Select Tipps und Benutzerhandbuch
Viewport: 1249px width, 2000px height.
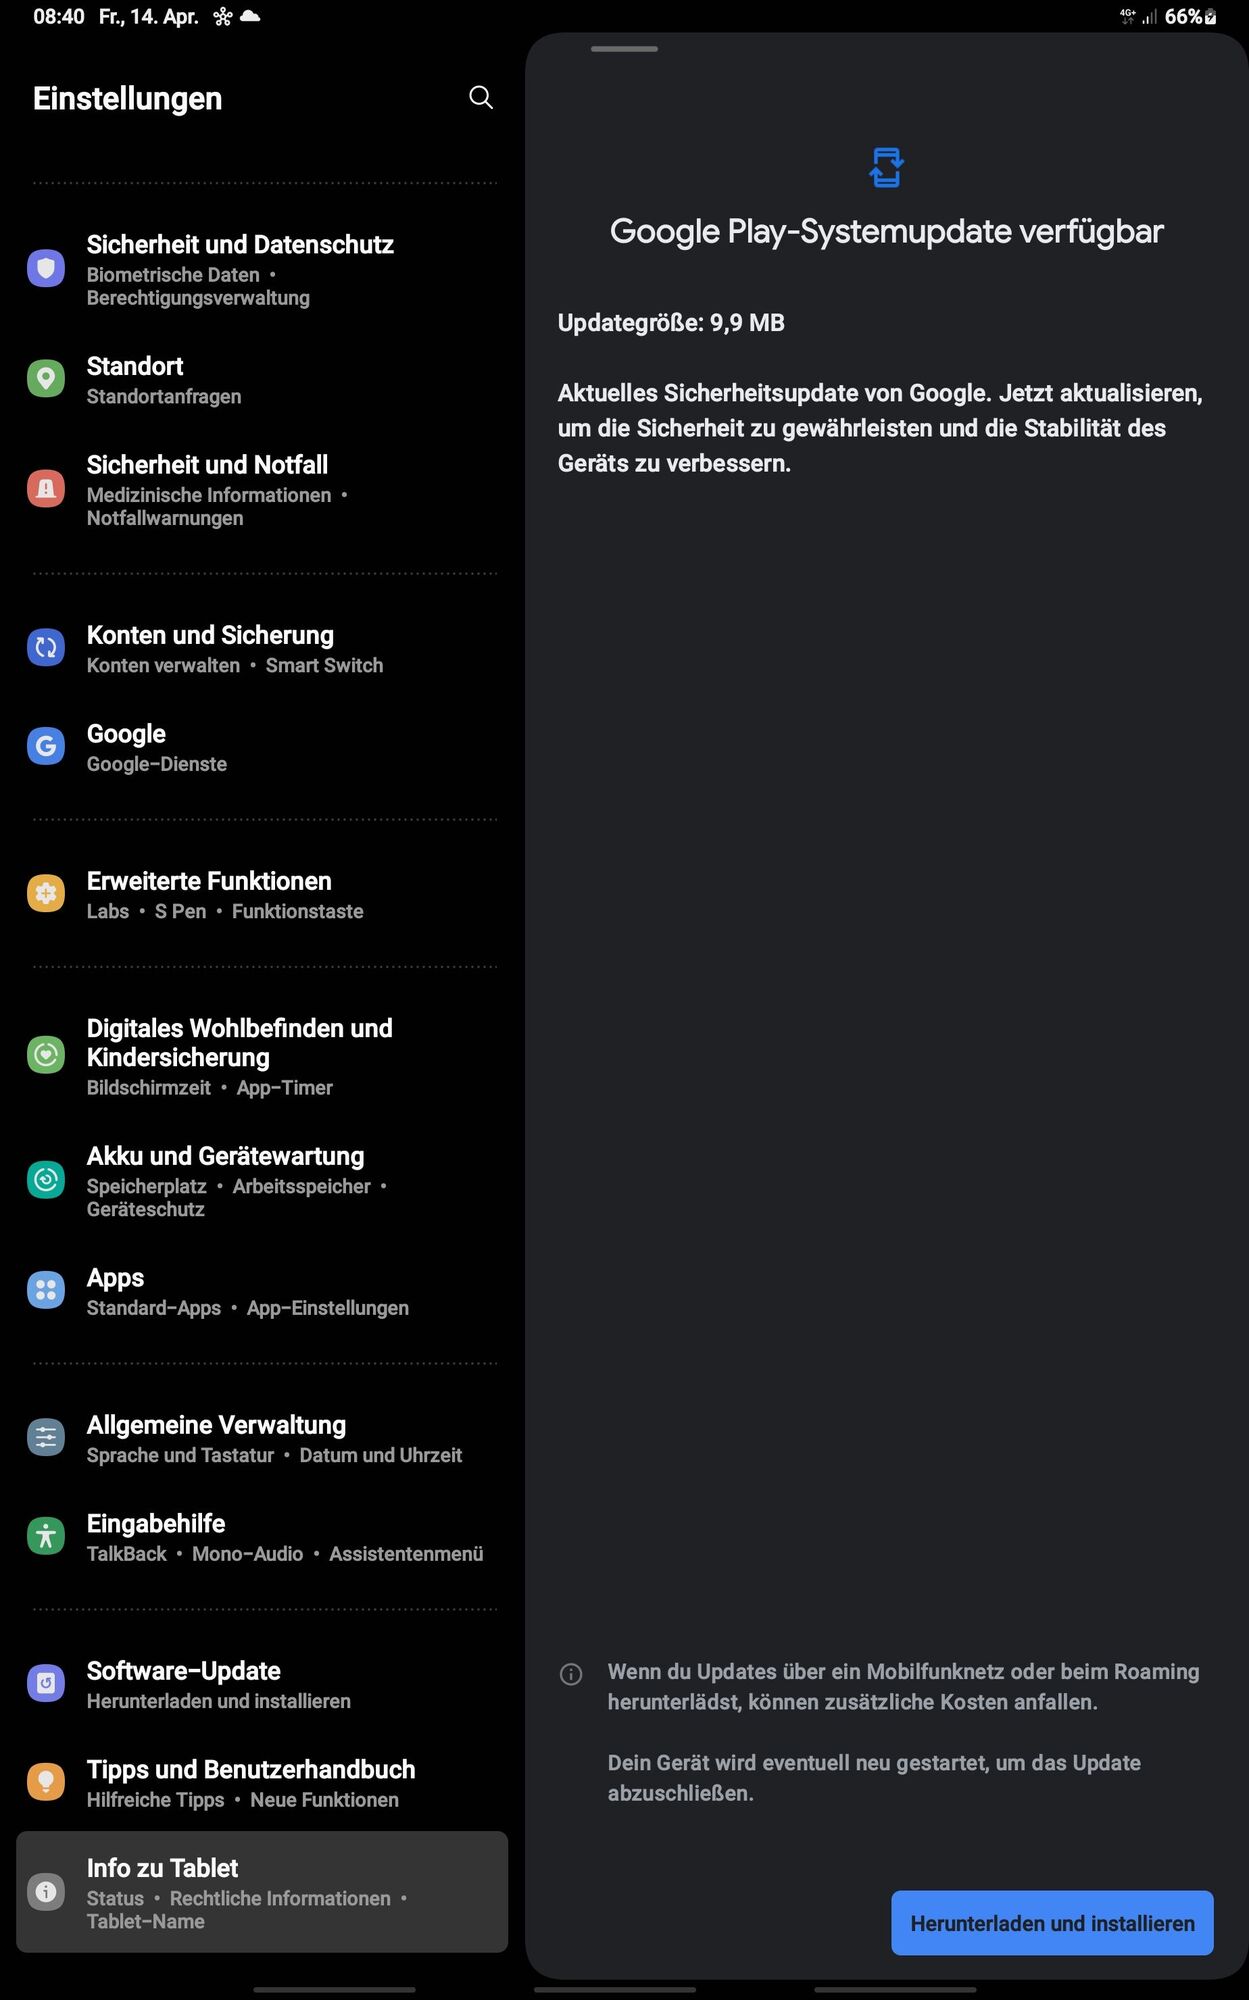262,1782
